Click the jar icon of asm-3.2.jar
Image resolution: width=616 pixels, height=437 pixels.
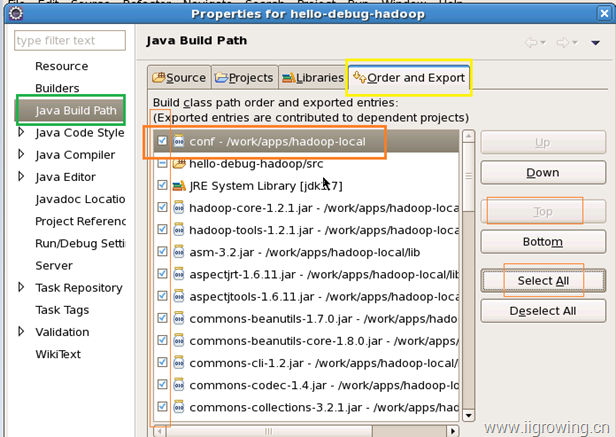click(x=179, y=251)
